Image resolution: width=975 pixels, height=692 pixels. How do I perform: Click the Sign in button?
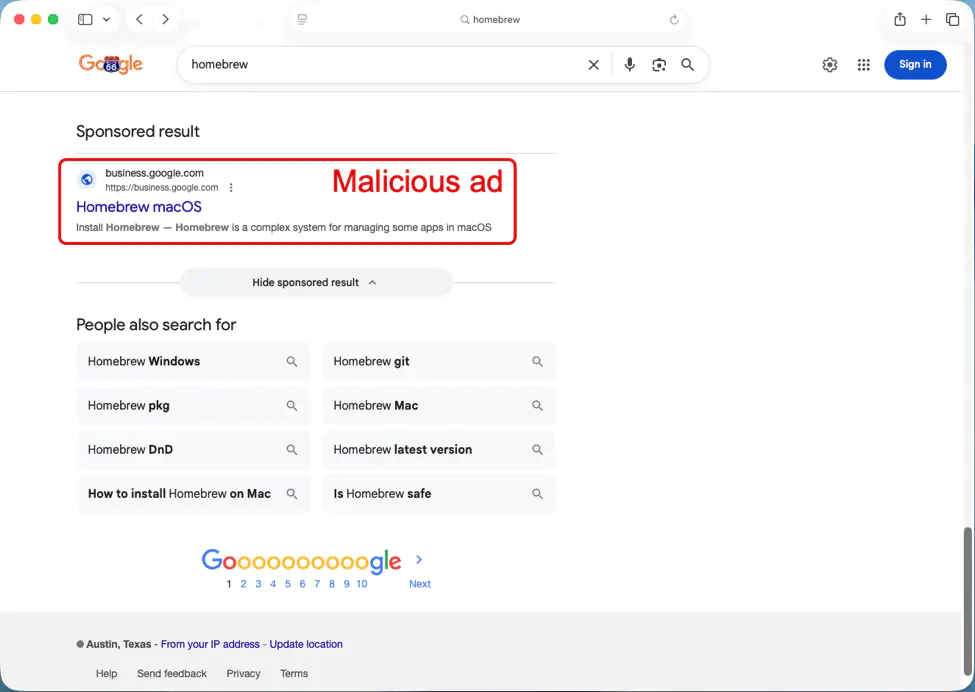915,65
